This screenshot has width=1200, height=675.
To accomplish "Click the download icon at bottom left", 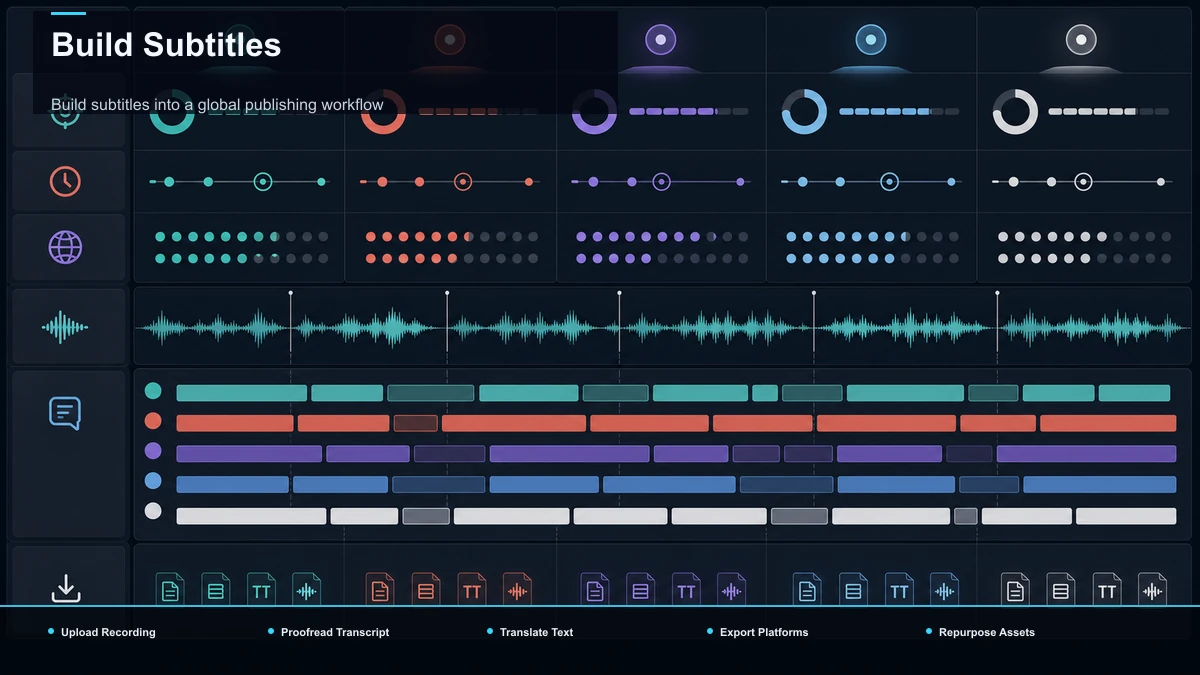I will point(66,588).
